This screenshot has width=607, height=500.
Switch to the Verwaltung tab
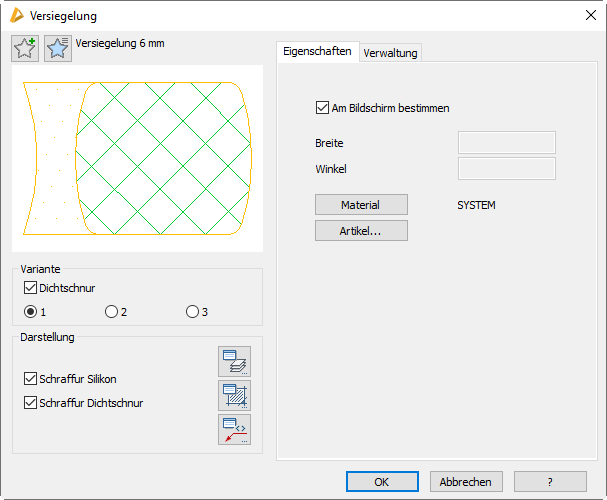(x=391, y=53)
